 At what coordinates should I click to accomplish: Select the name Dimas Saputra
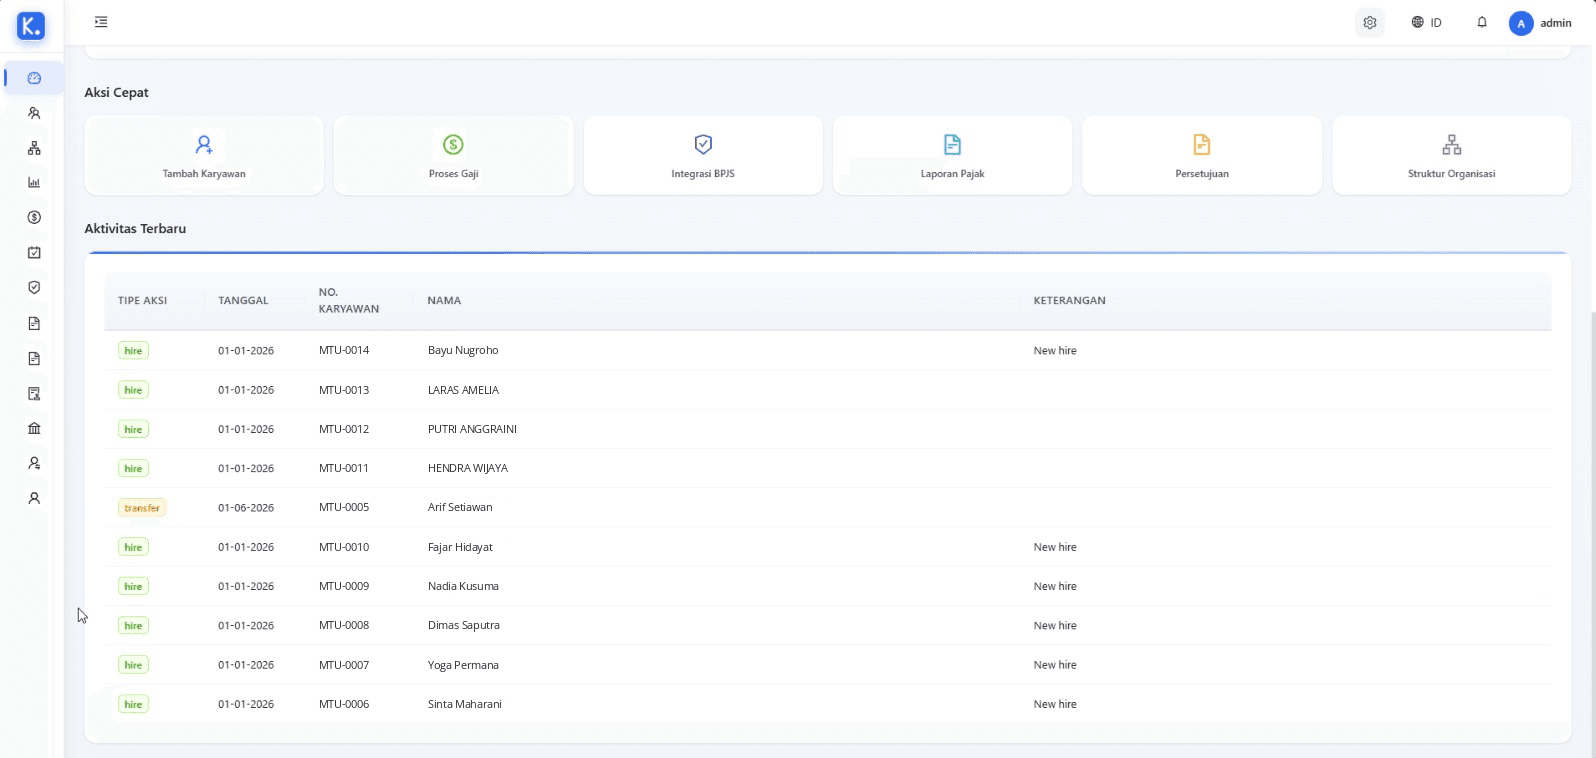[x=464, y=625]
